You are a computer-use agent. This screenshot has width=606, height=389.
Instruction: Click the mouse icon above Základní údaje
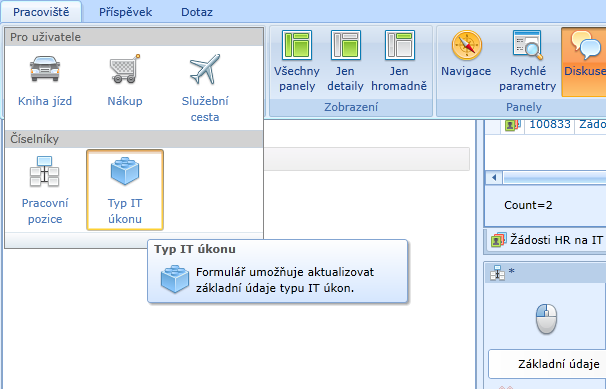(546, 319)
